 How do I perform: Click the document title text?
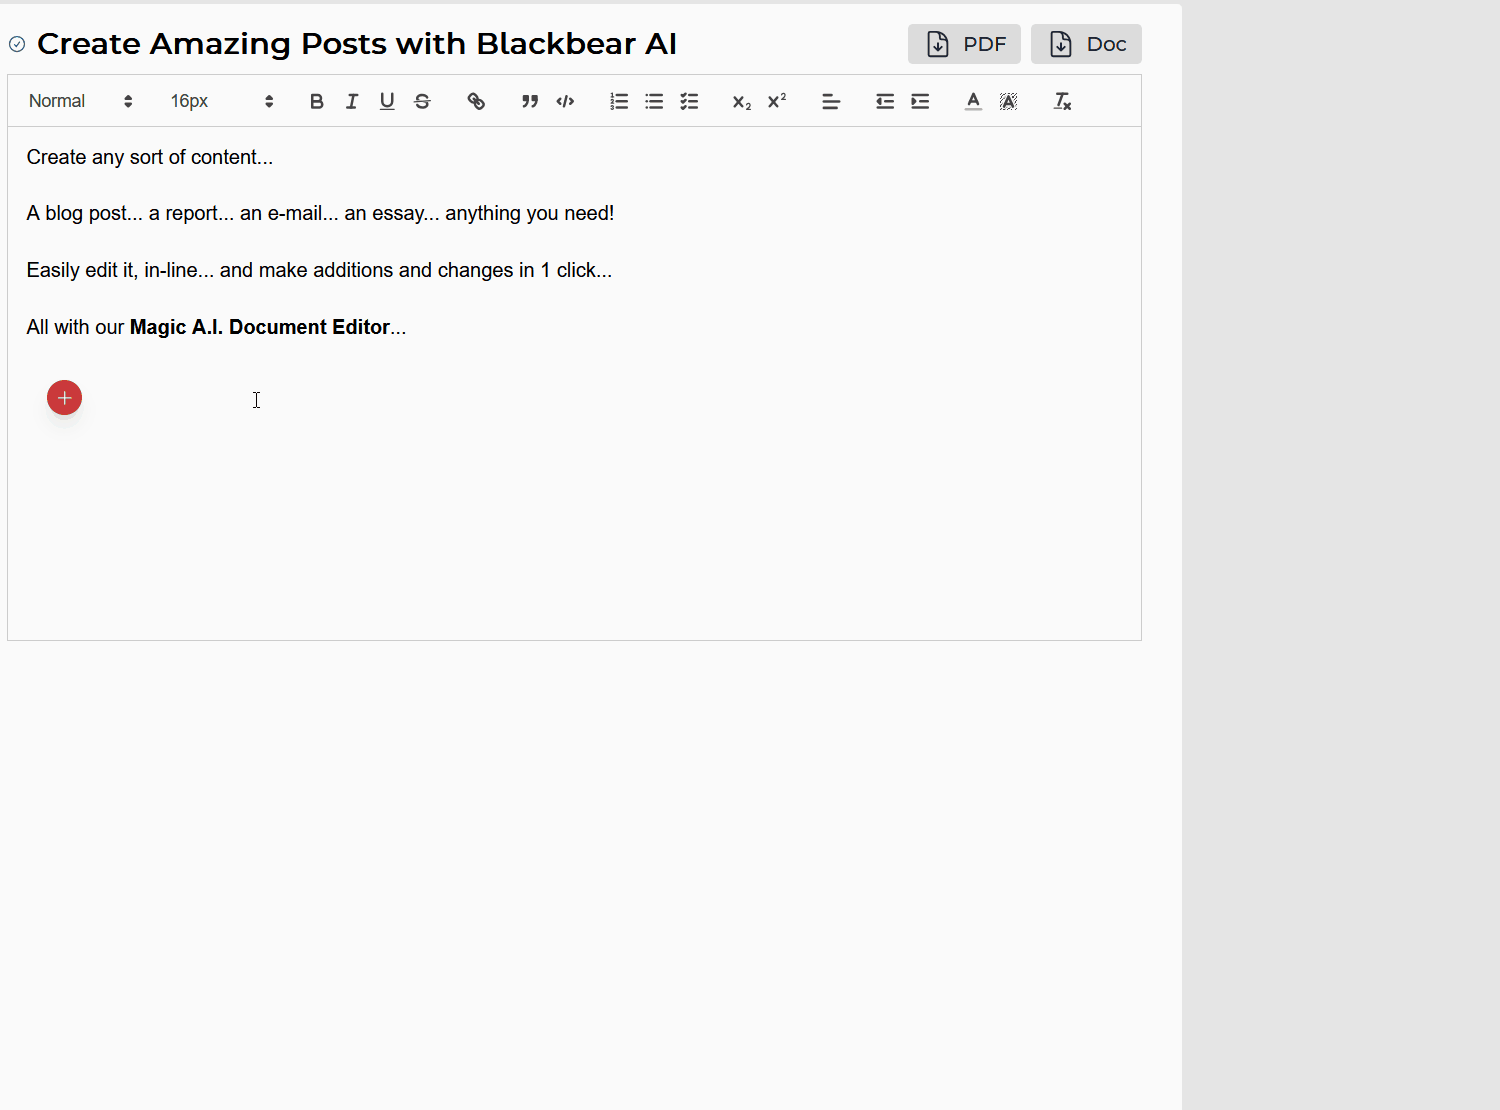point(357,44)
